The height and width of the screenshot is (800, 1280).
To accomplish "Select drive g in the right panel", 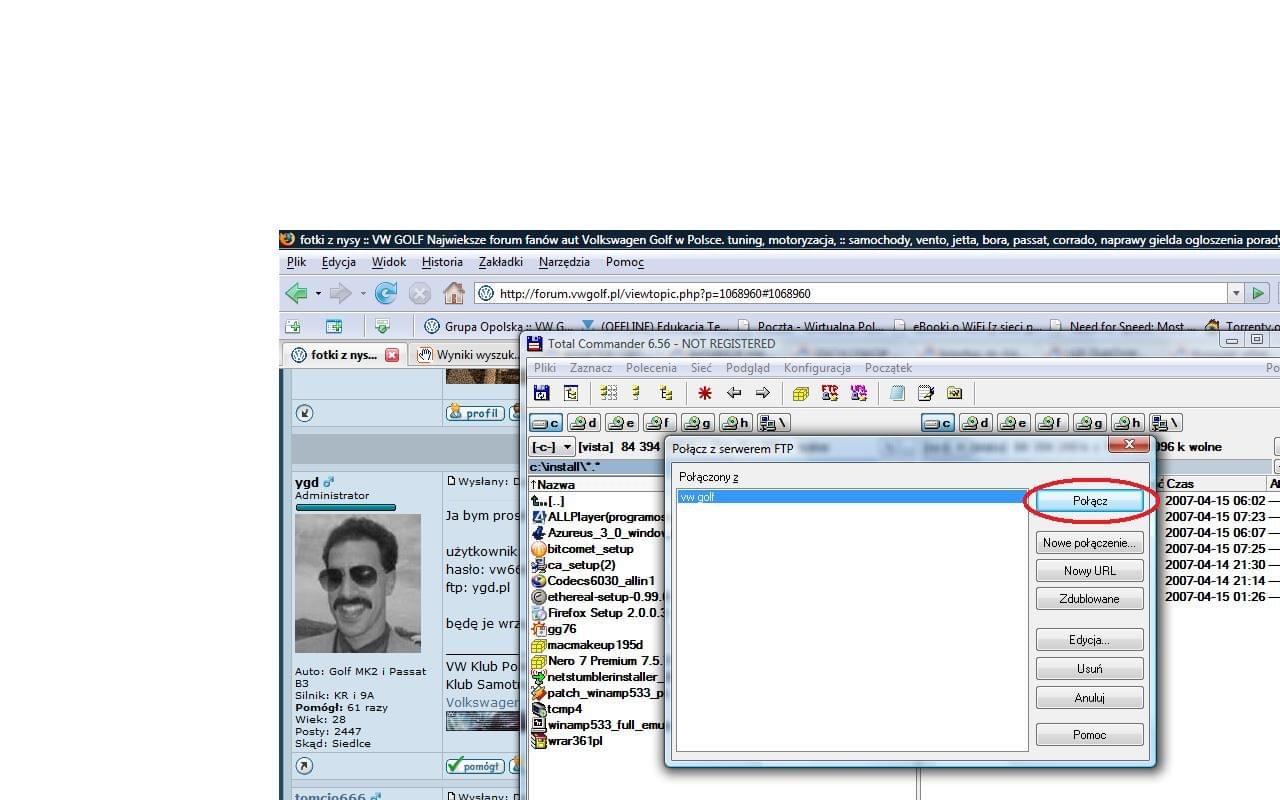I will point(1090,423).
